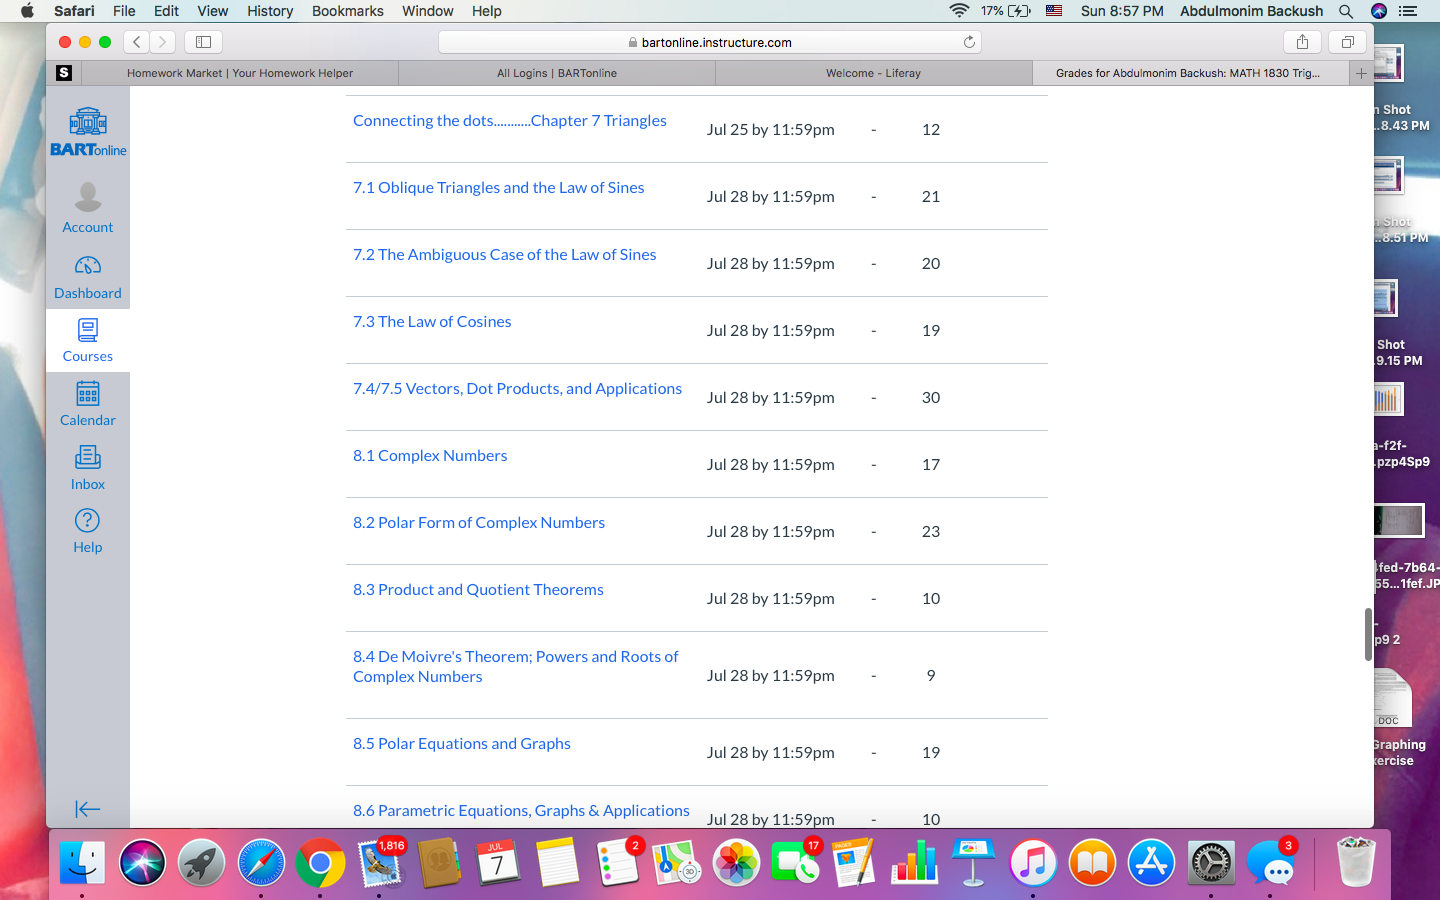Image resolution: width=1440 pixels, height=900 pixels.
Task: Open a new tab with plus button
Action: pyautogui.click(x=1361, y=73)
